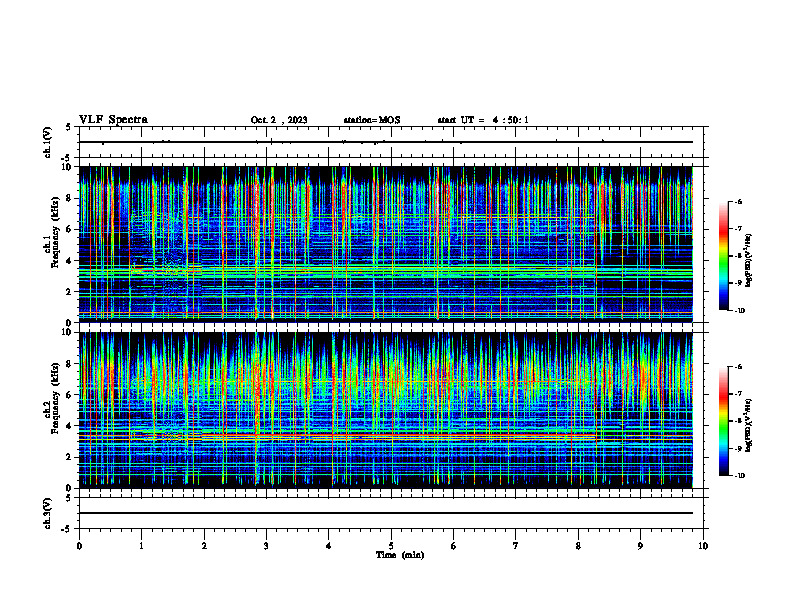Click the "VLF Spectra" plot title
Viewport: 792px width, 612px height.
point(113,120)
